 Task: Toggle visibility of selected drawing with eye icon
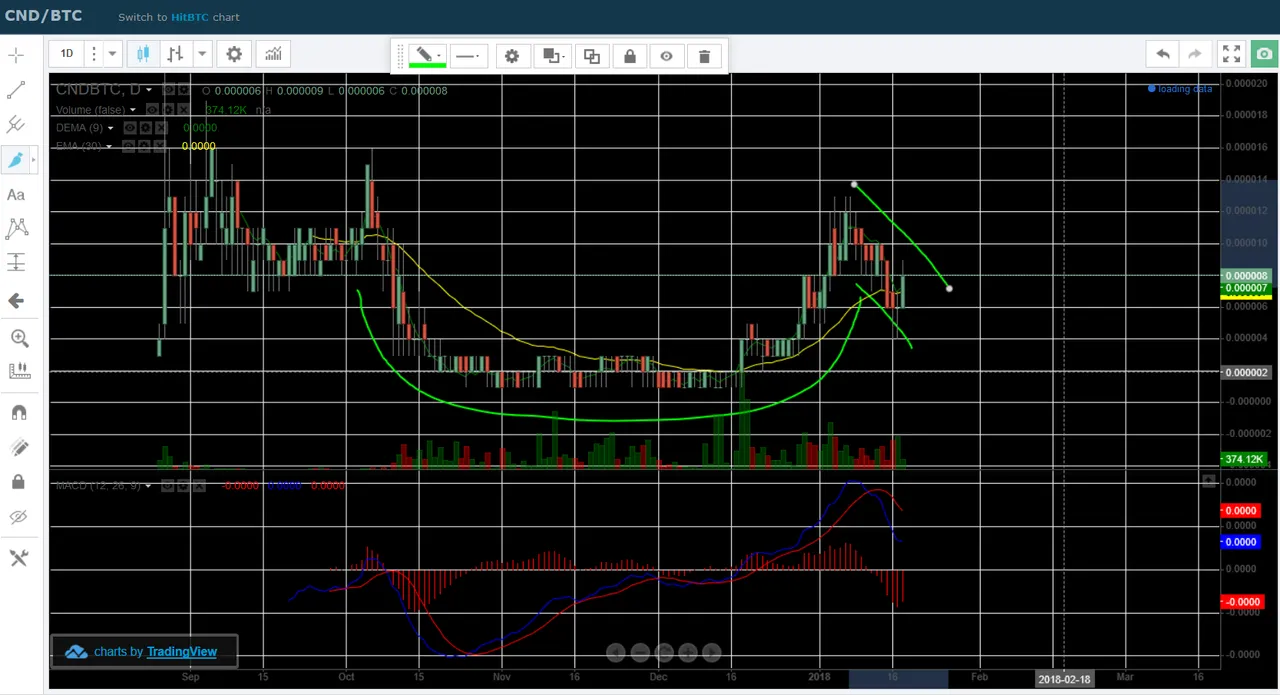coord(667,56)
